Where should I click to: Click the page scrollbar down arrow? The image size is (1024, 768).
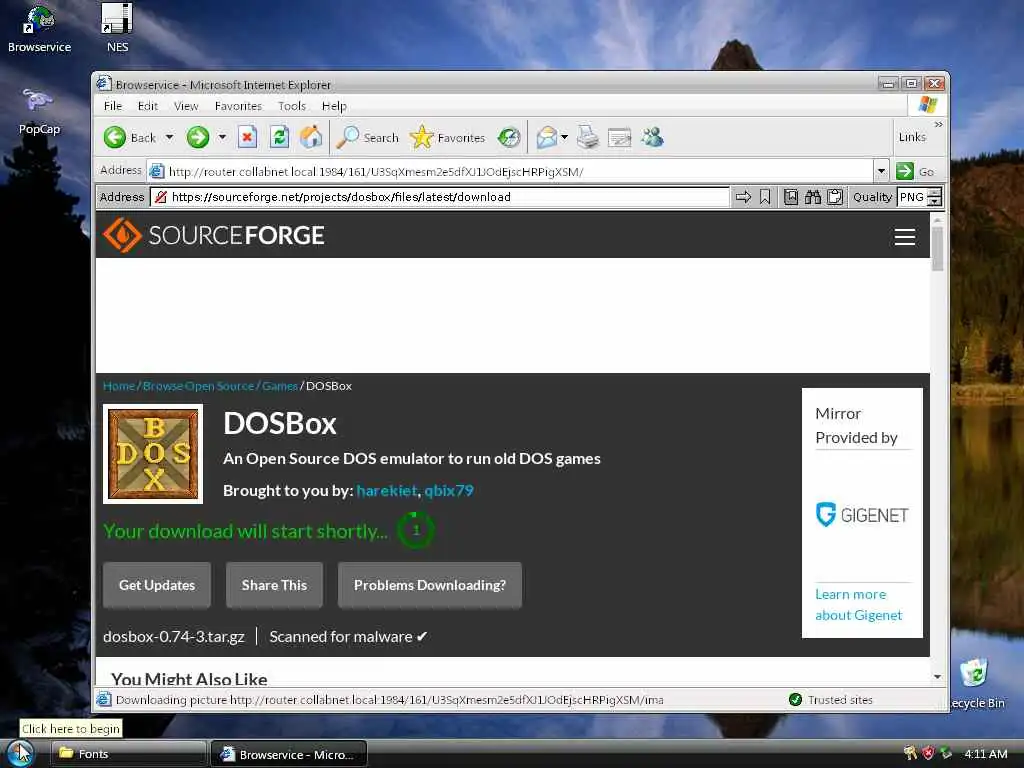coord(938,677)
